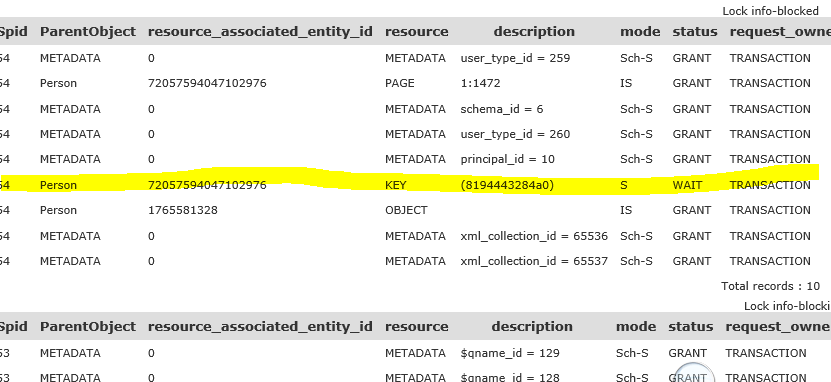Viewport: 831px width, 382px height.
Task: Select the '(8194443284a0)' key description
Action: click(507, 185)
